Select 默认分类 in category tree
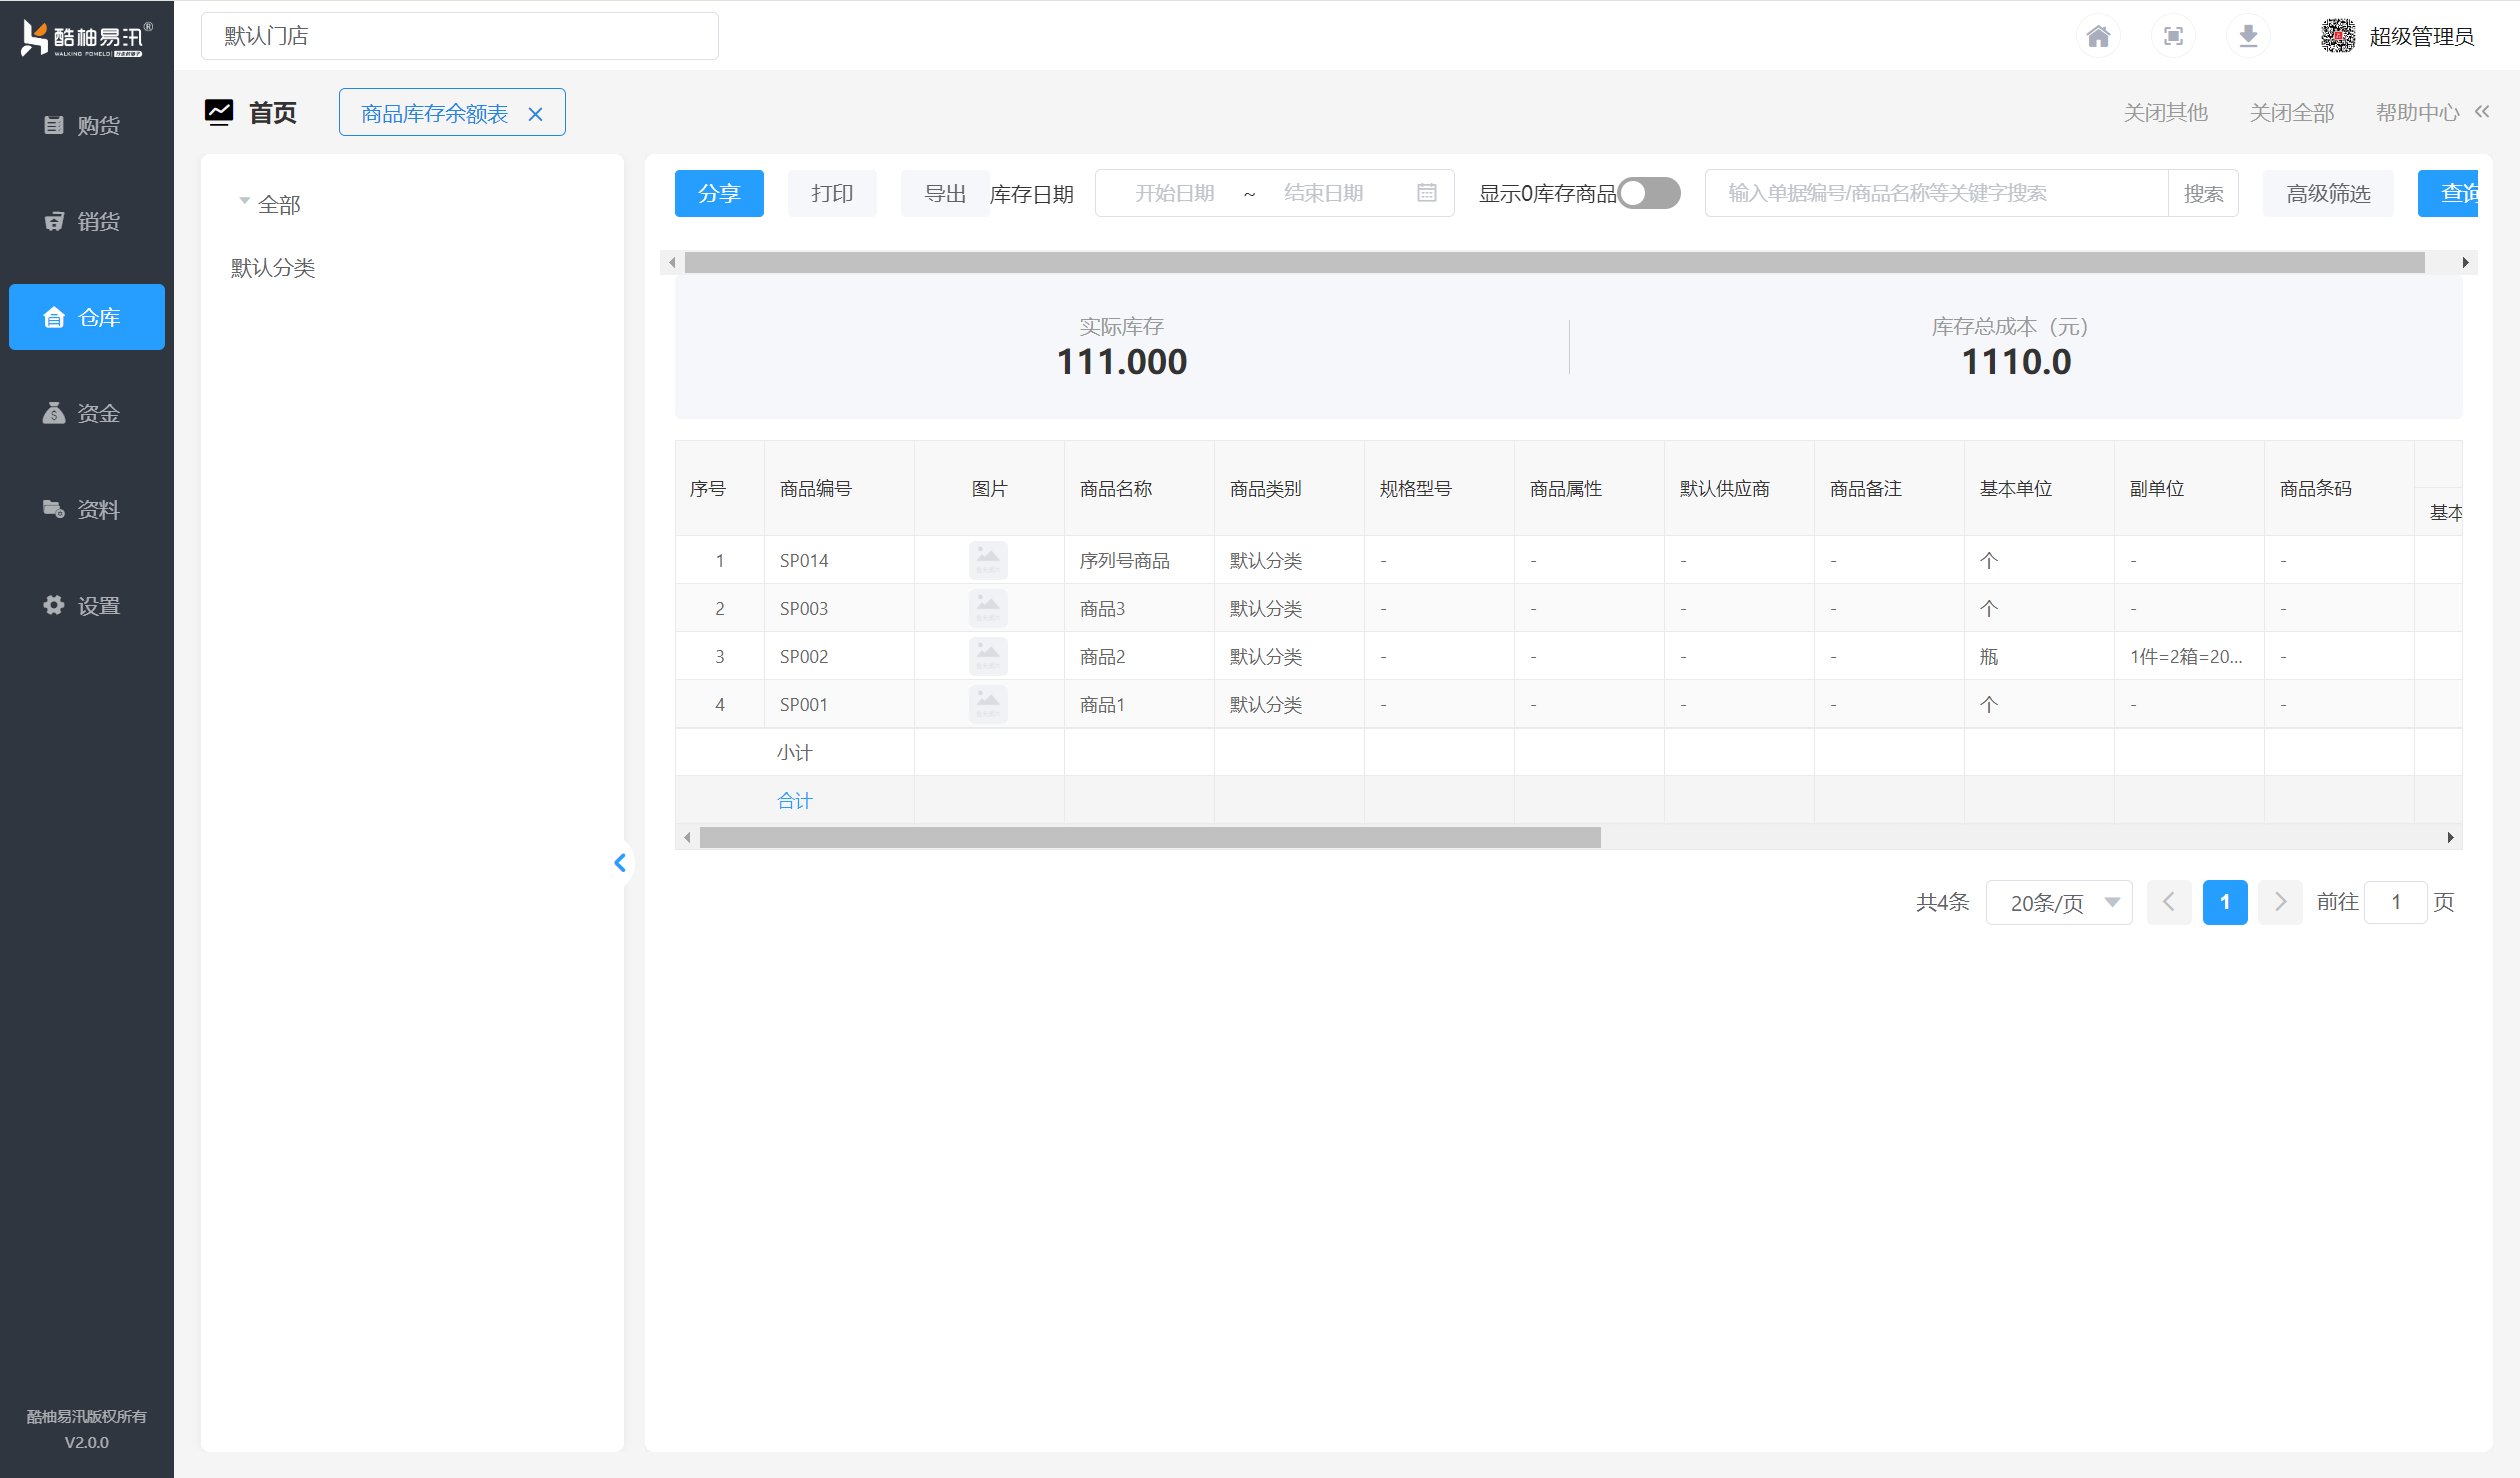This screenshot has height=1478, width=2520. tap(273, 268)
